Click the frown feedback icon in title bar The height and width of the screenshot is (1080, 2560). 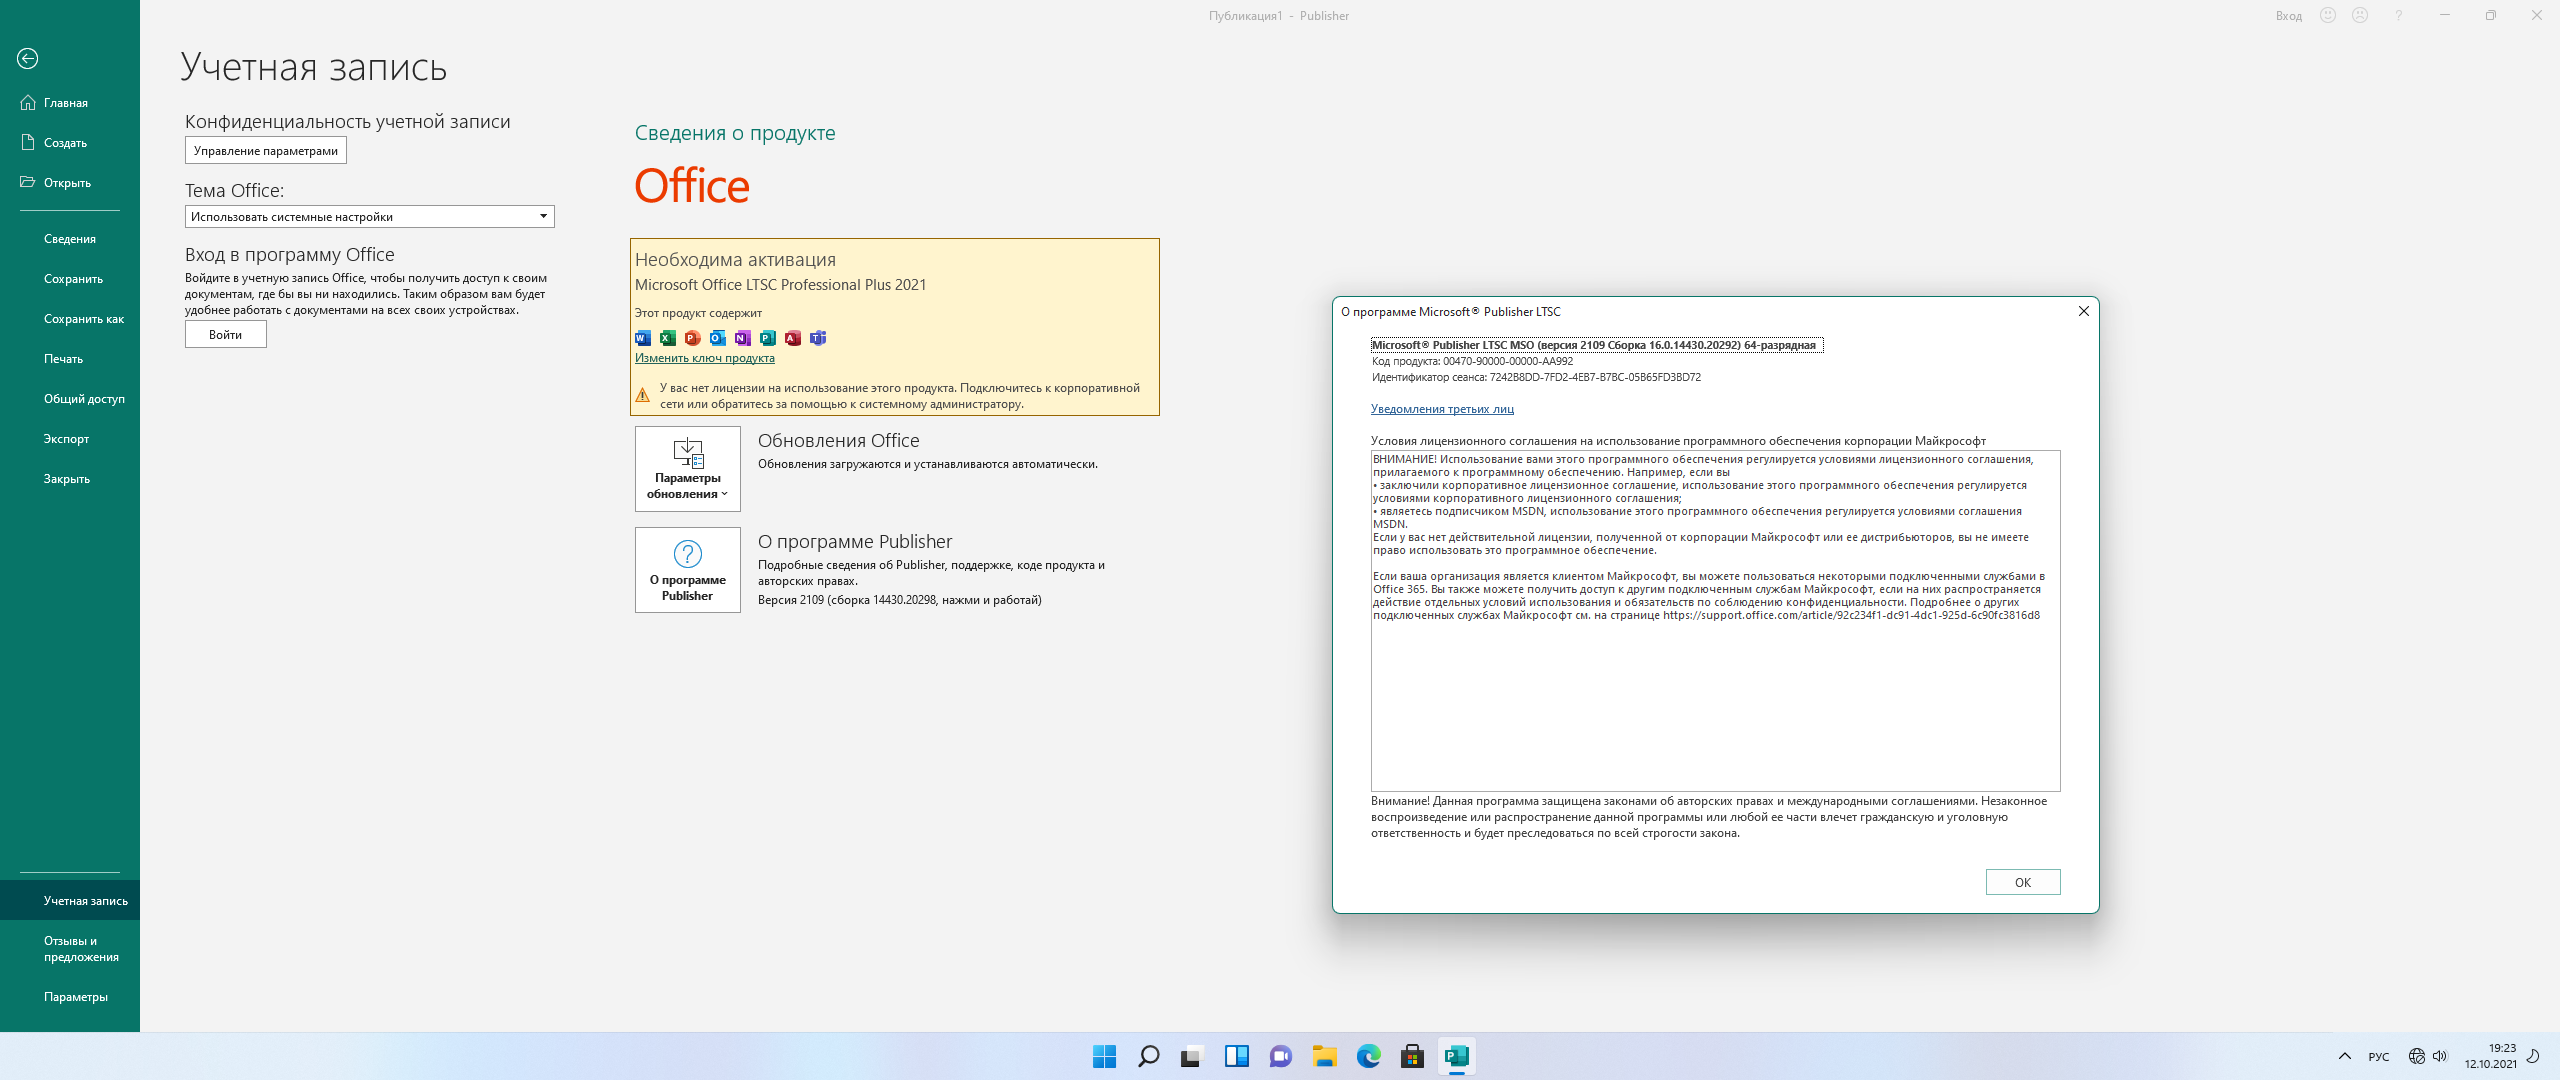pos(2360,16)
